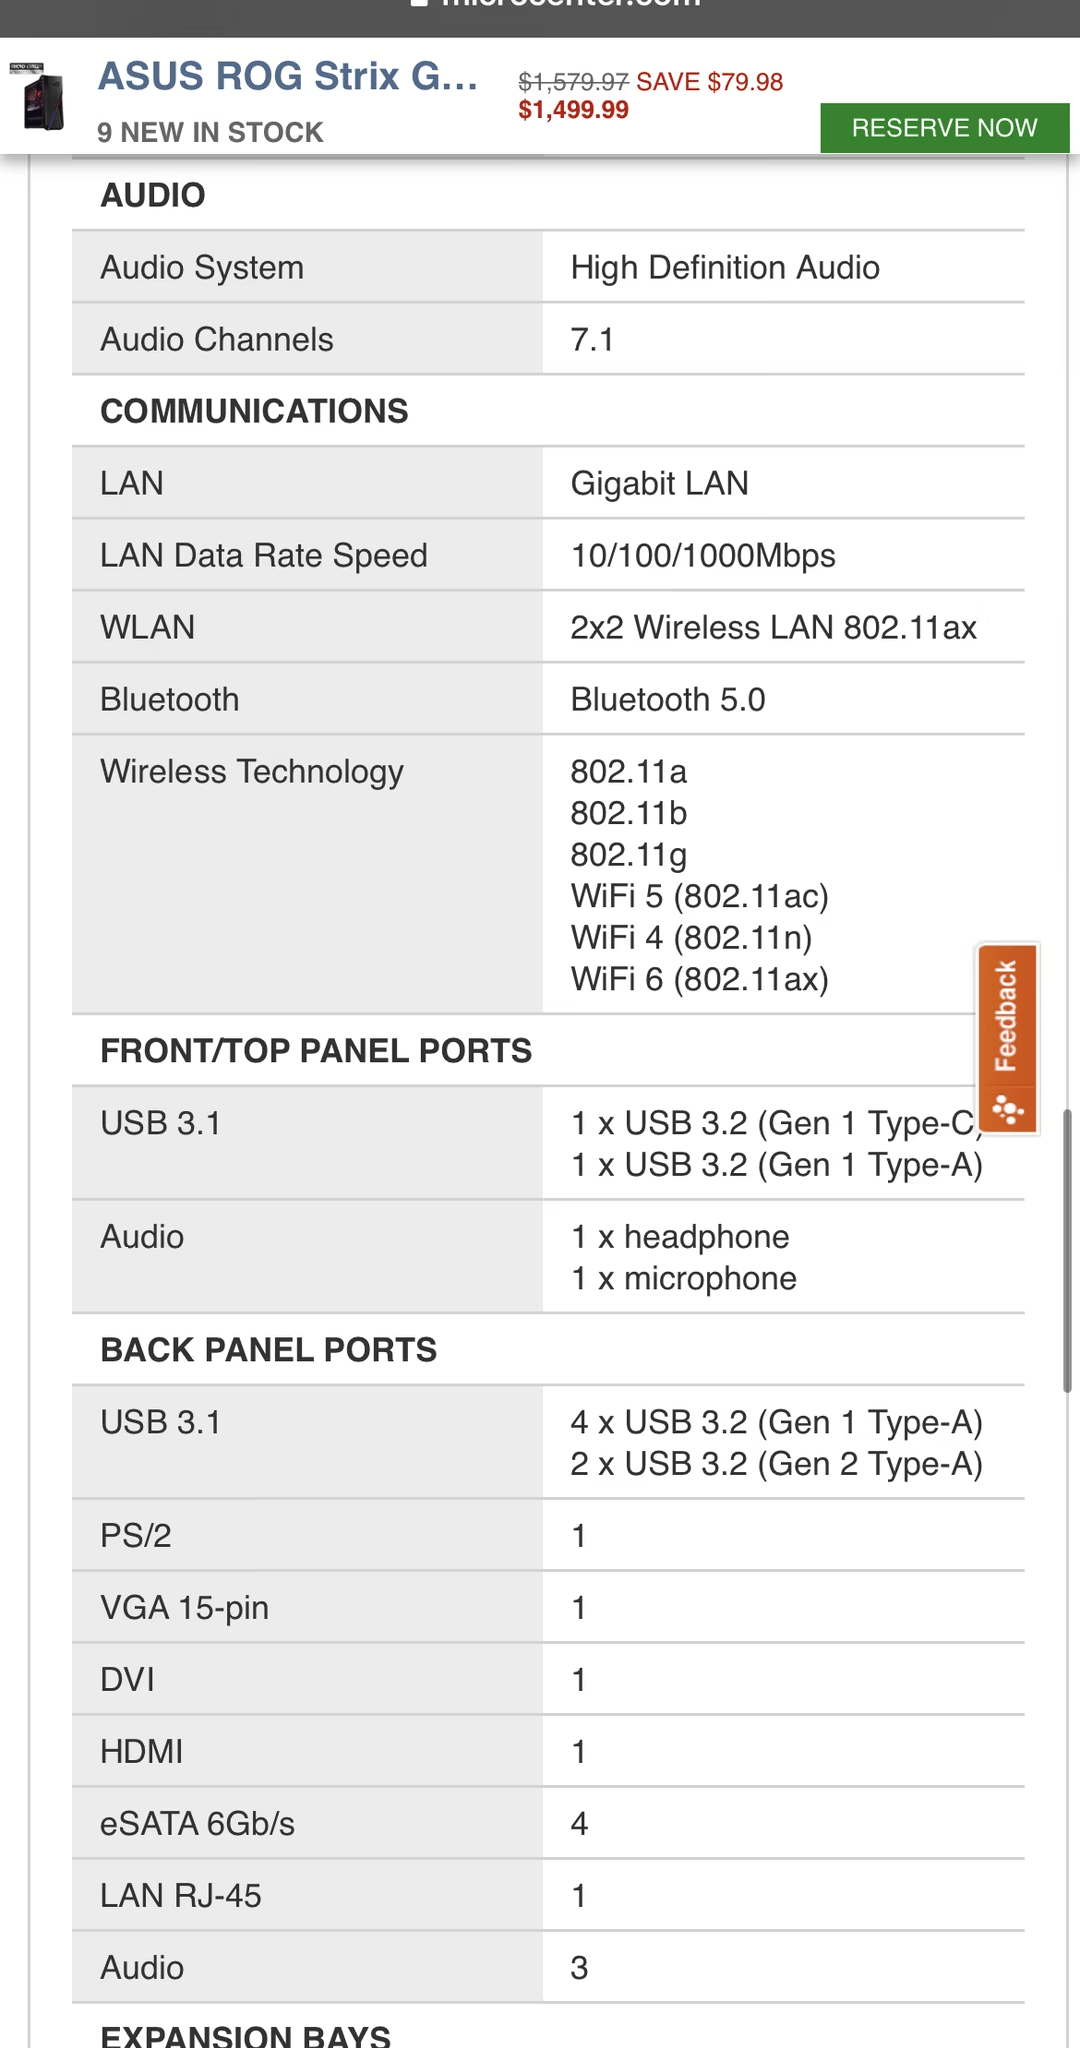Click the eSATA 6Gb/s row label

pyautogui.click(x=197, y=1823)
